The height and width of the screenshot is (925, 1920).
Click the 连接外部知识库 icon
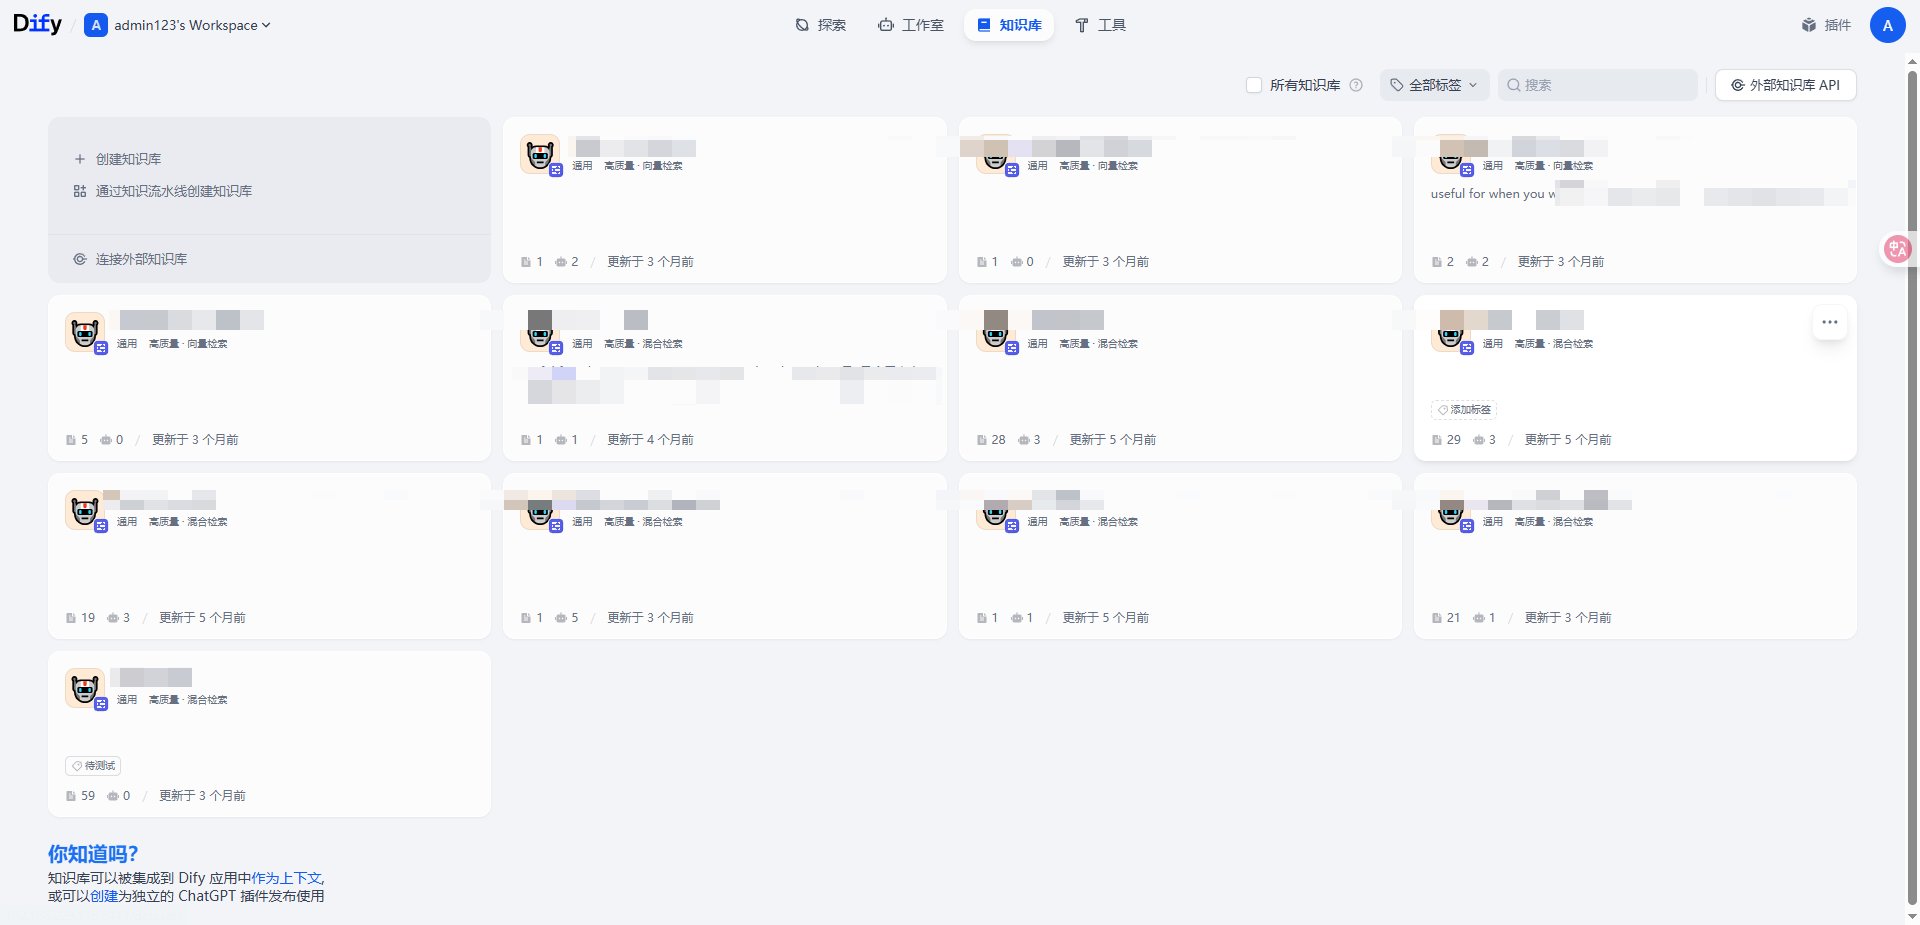point(80,259)
